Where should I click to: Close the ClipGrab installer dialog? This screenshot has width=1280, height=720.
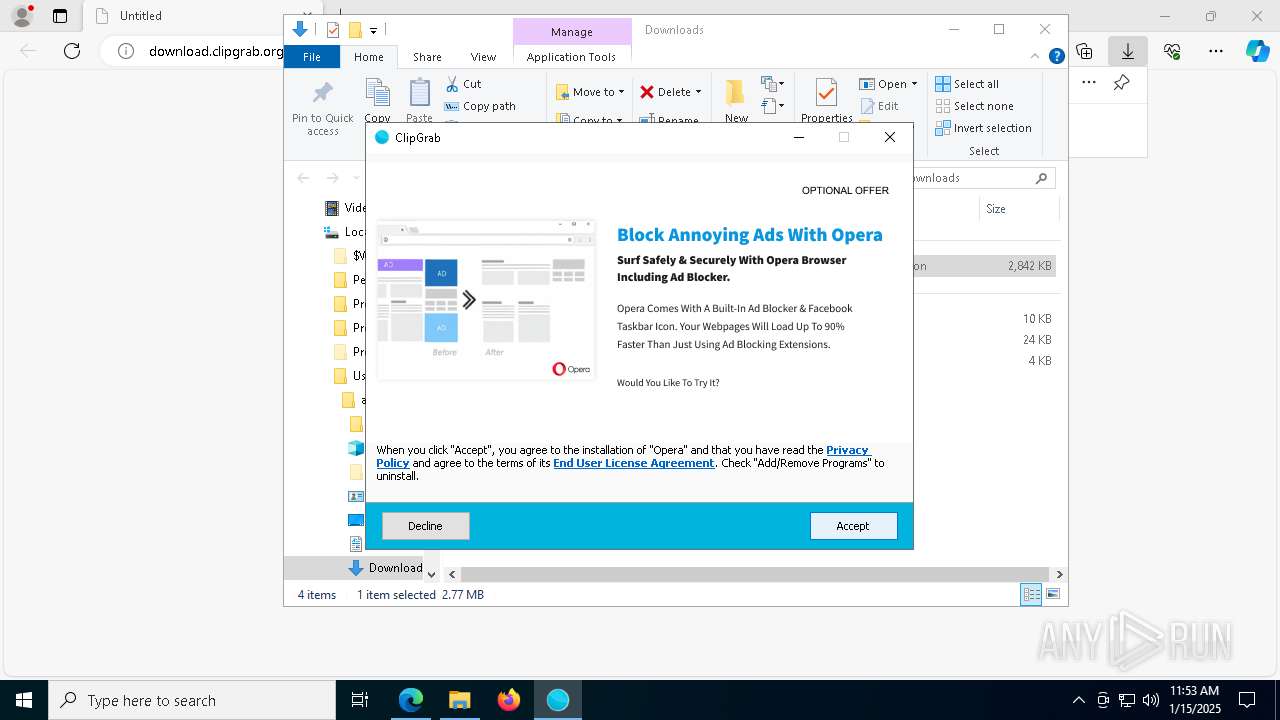click(x=889, y=137)
